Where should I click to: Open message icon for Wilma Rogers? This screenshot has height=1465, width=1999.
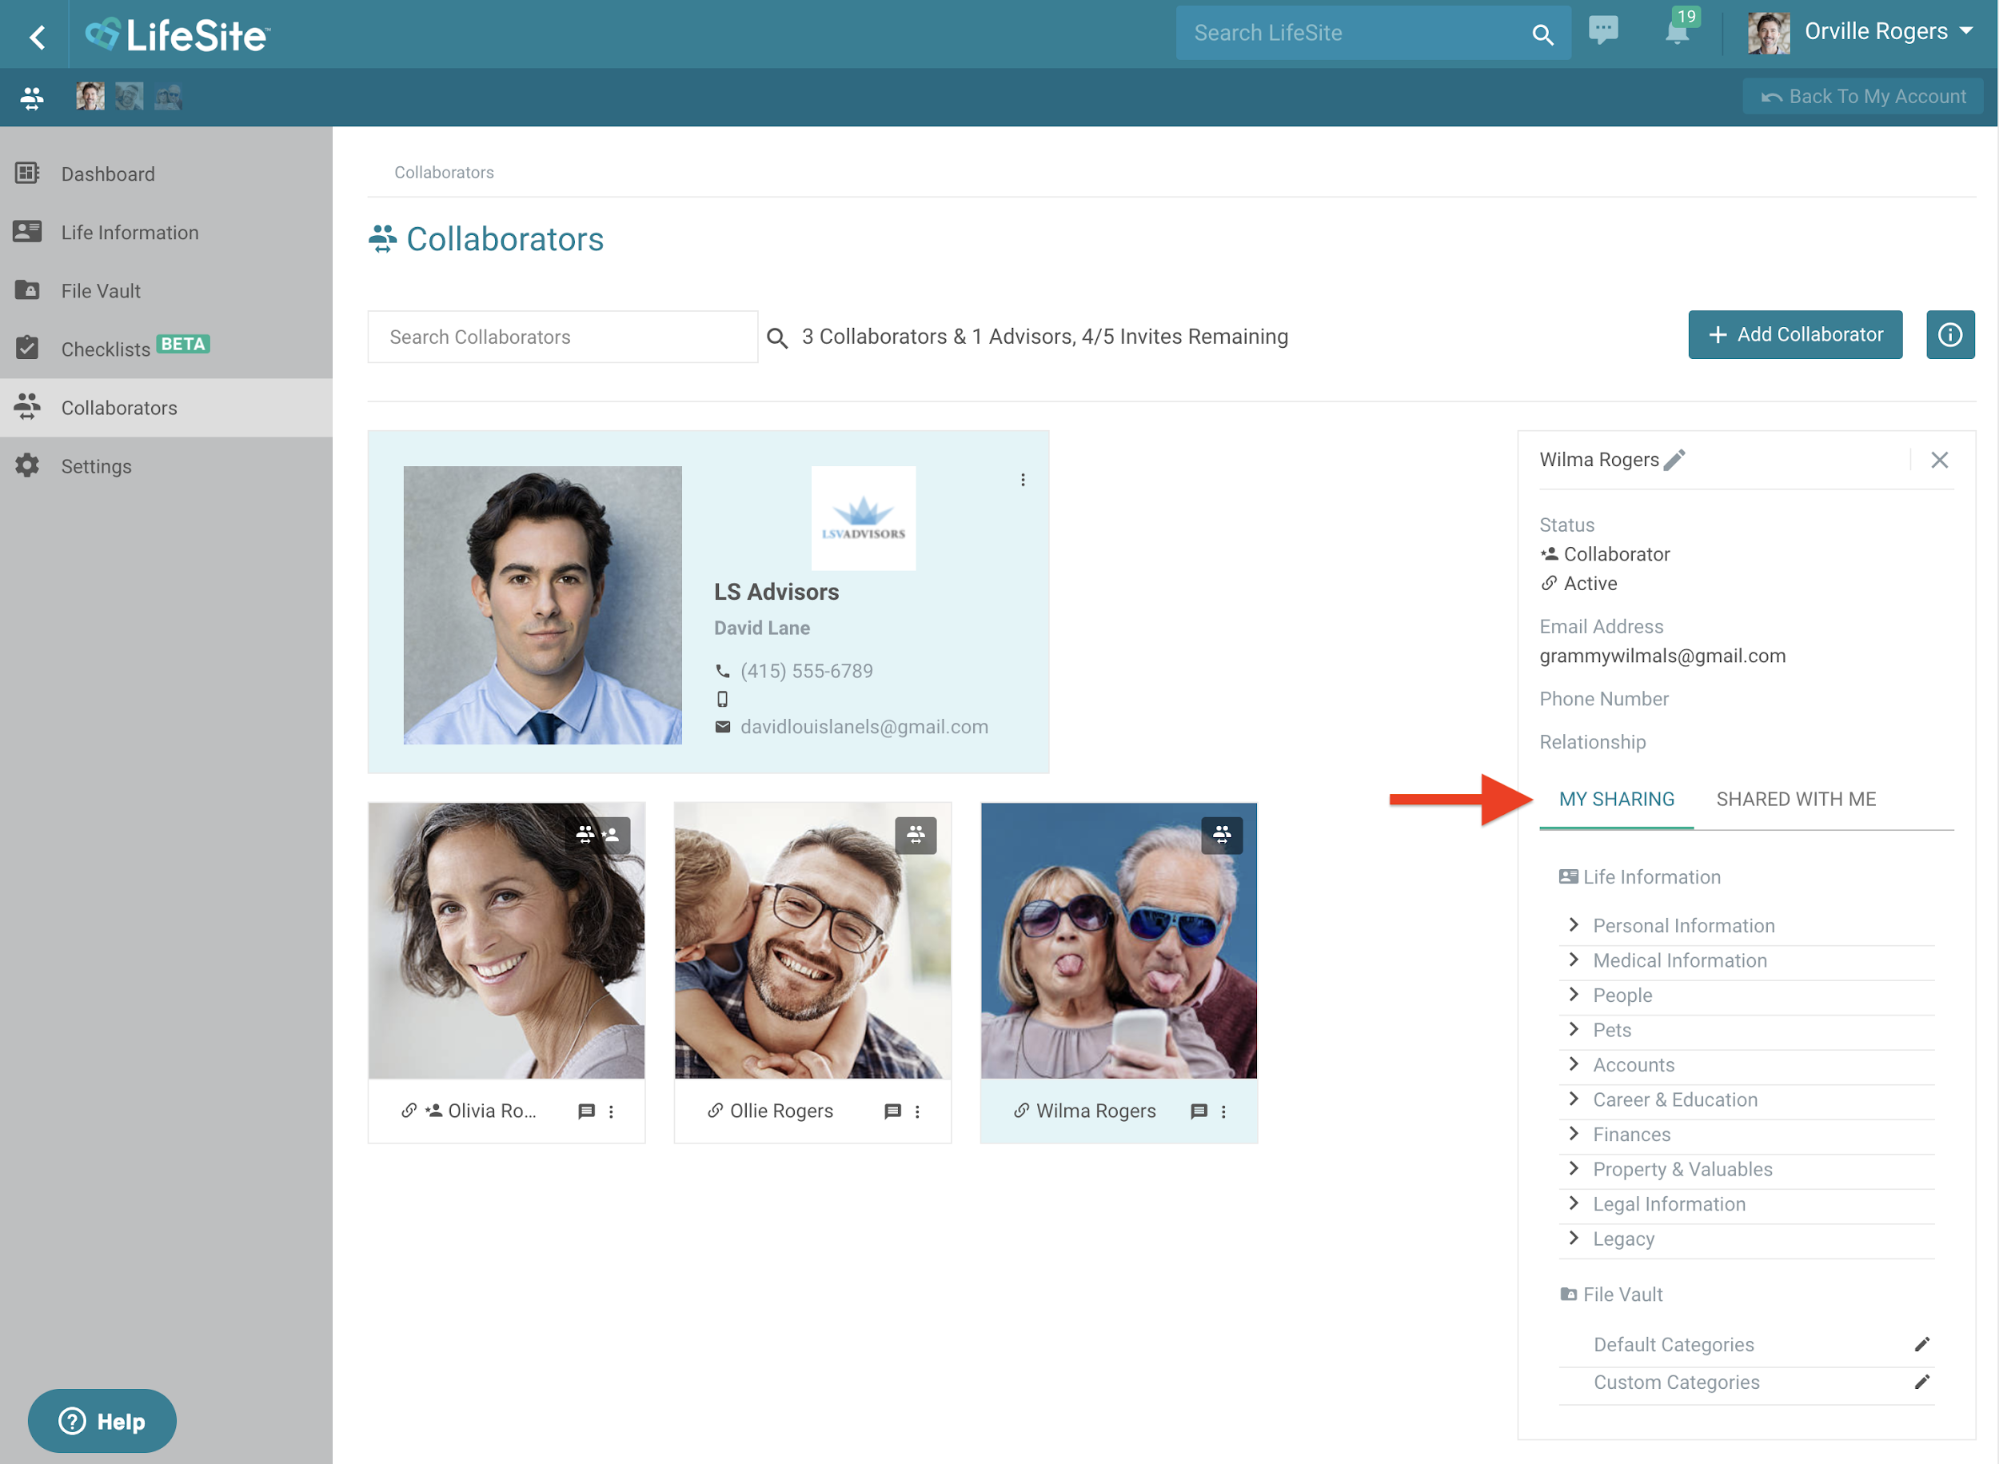click(x=1199, y=1111)
